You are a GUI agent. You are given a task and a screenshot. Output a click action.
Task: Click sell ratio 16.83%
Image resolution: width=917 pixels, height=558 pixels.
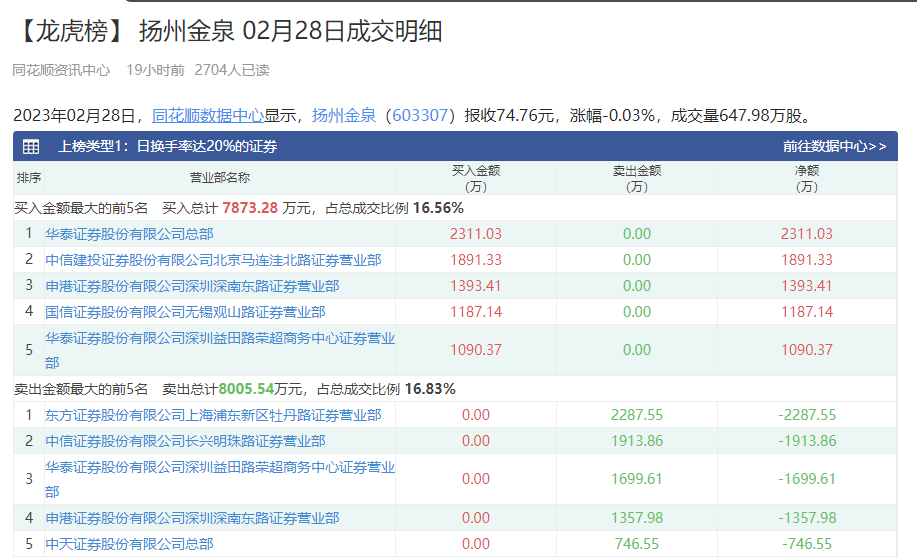coord(430,389)
